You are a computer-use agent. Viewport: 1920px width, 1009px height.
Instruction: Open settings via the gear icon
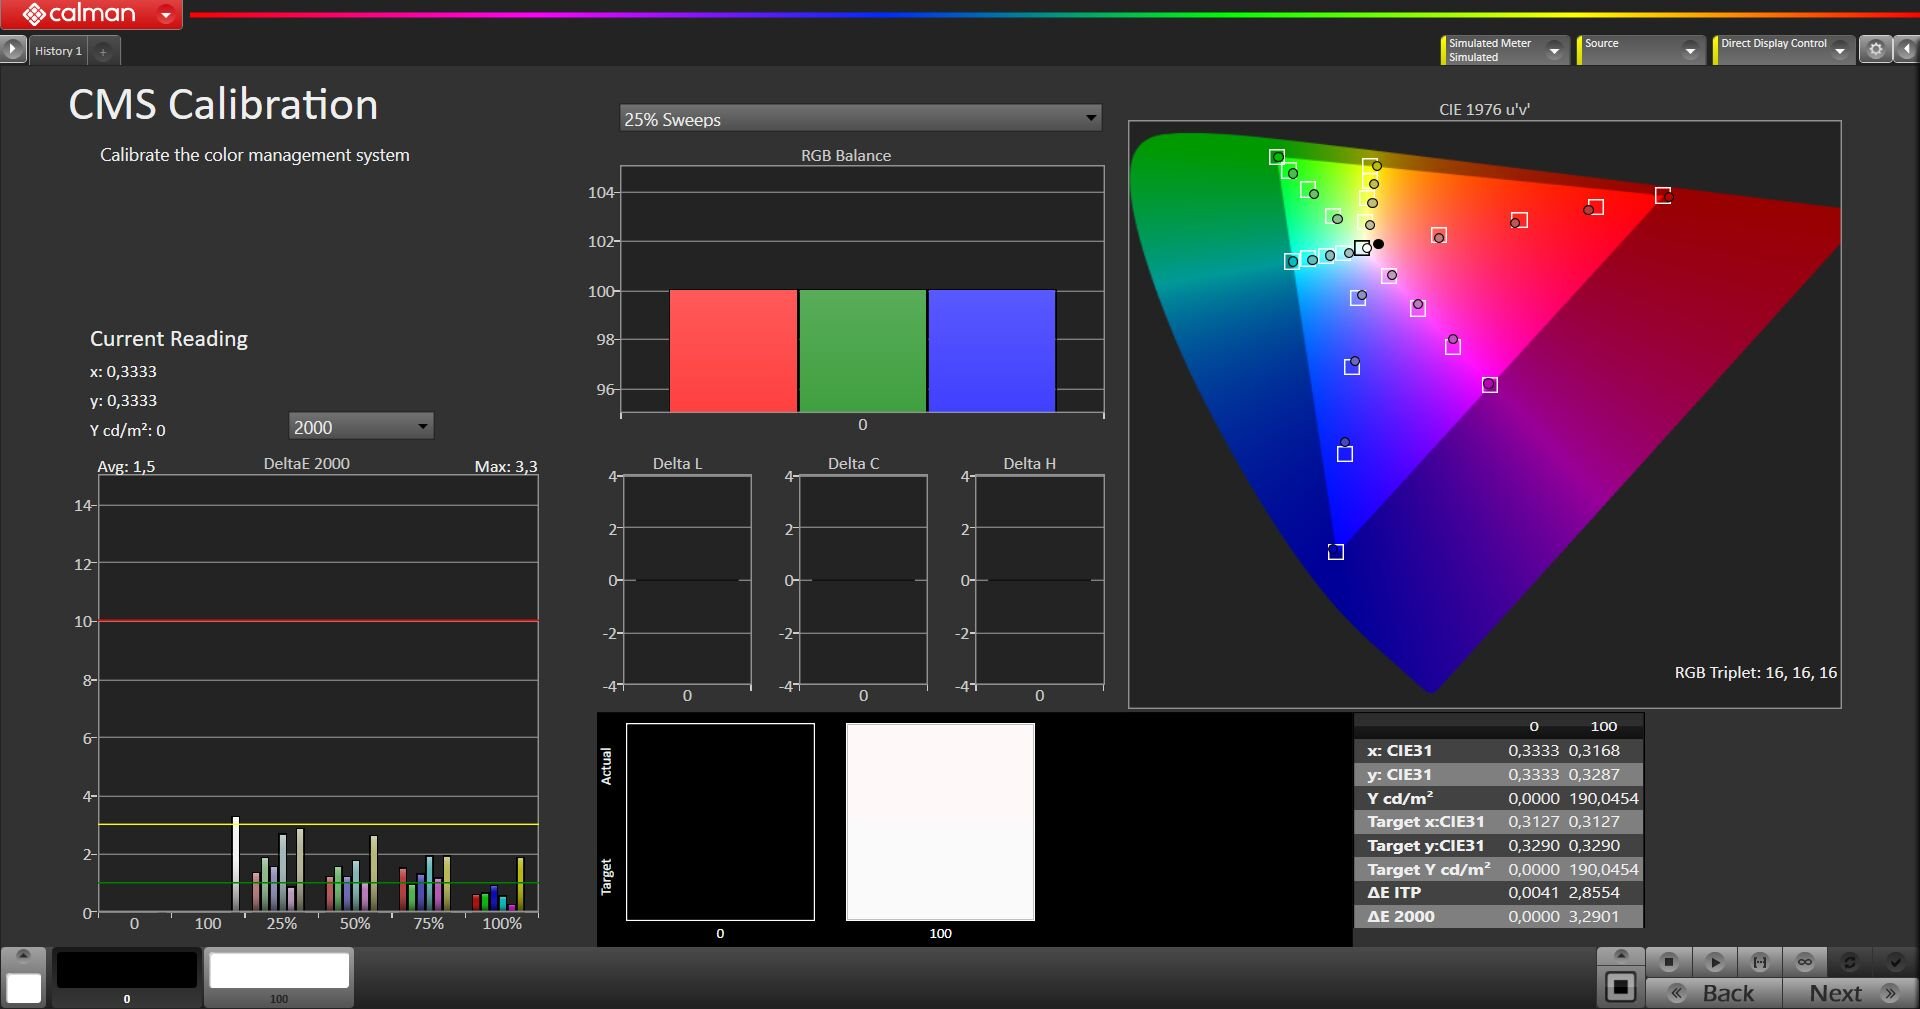coord(1875,49)
